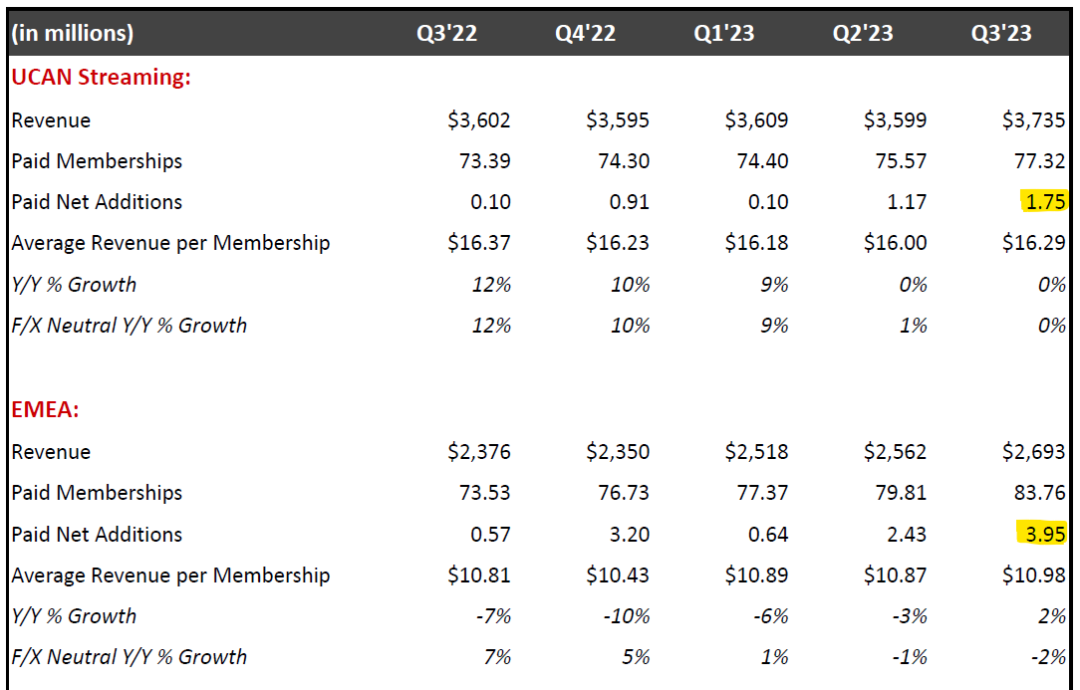Click the "(in millions)" header cell
Screen dimensions: 1080x690
pos(72,32)
